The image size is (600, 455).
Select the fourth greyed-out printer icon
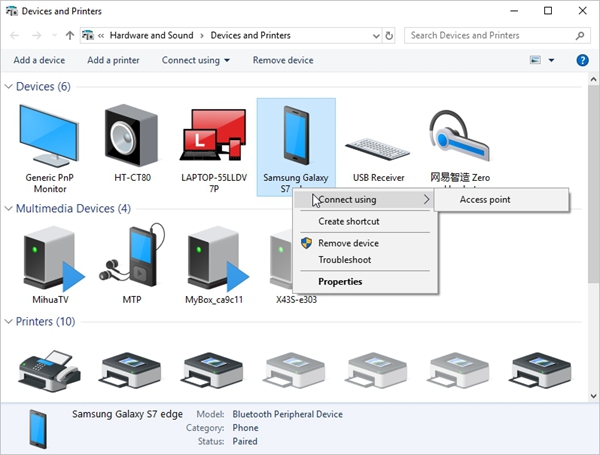[x=295, y=370]
